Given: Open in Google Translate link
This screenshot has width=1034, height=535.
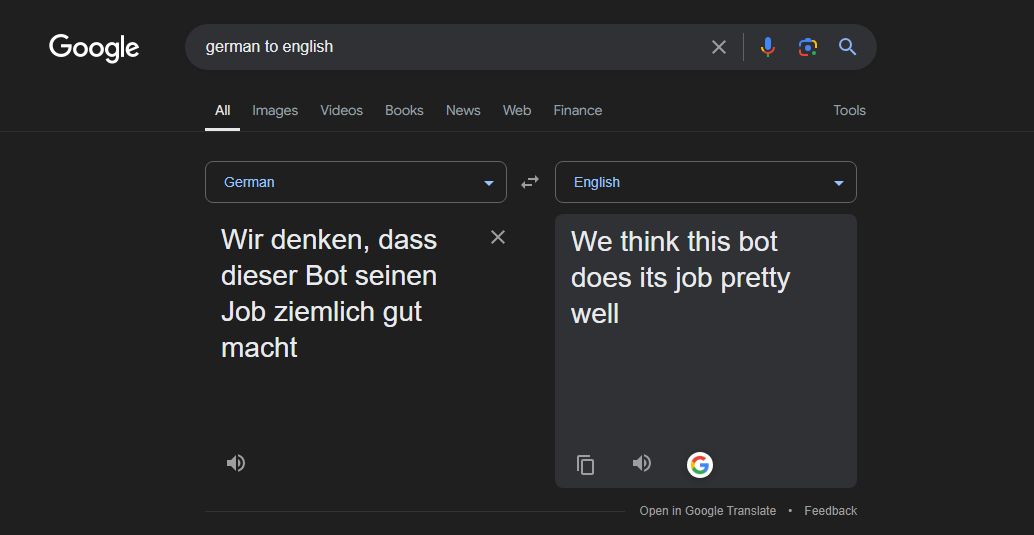Looking at the screenshot, I should 707,511.
